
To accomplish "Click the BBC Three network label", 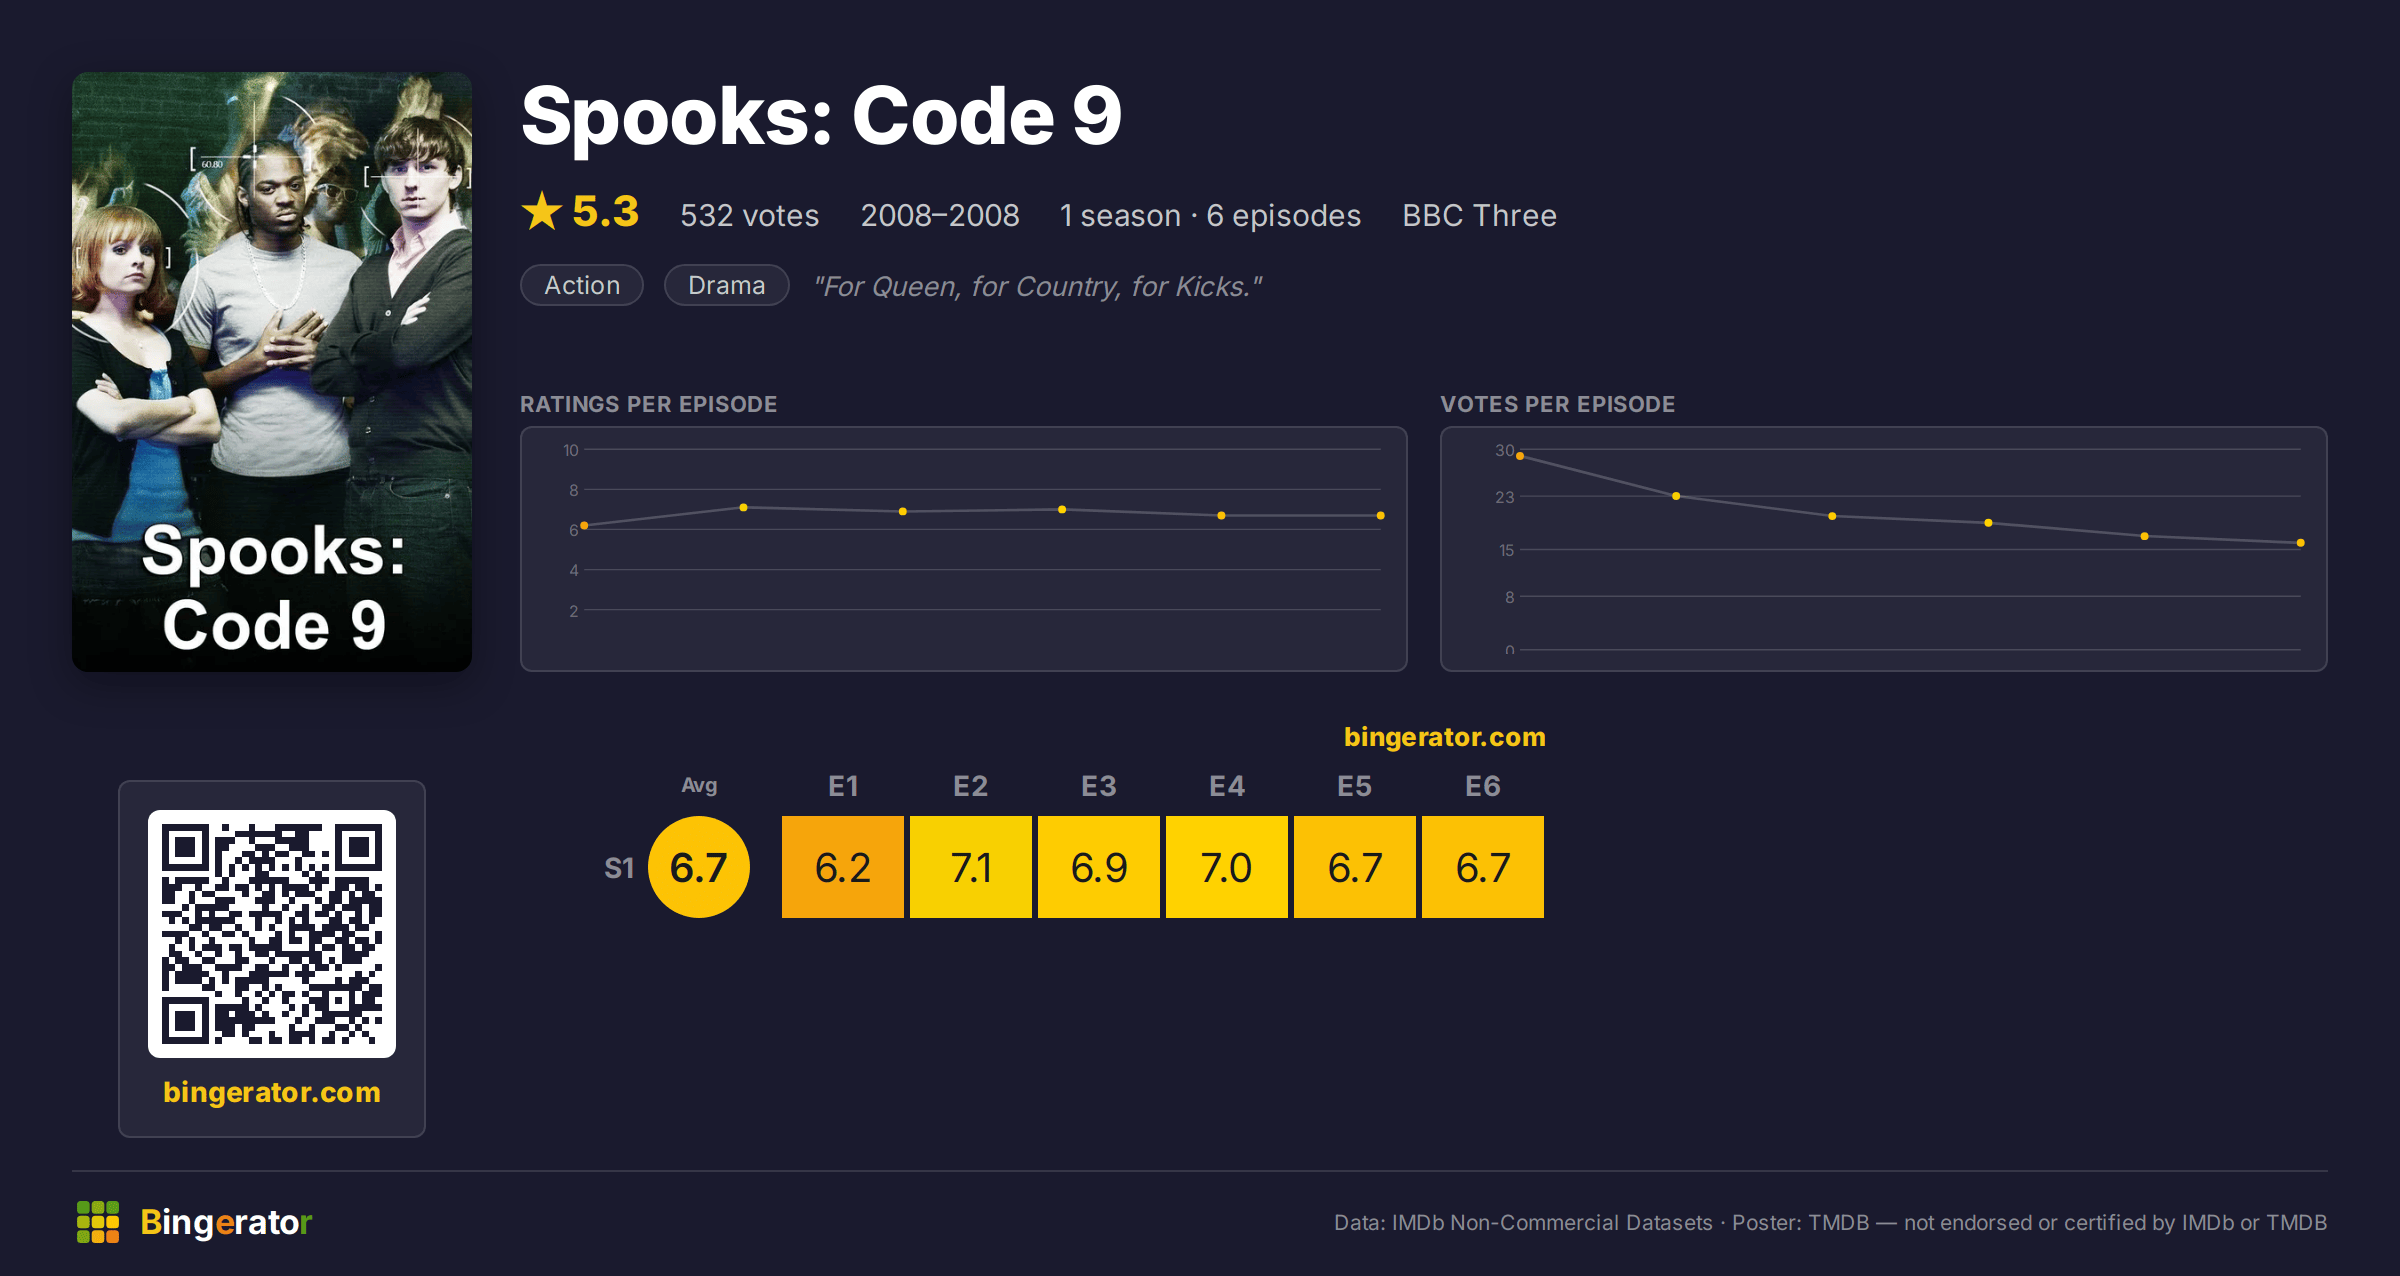I will click(1479, 215).
